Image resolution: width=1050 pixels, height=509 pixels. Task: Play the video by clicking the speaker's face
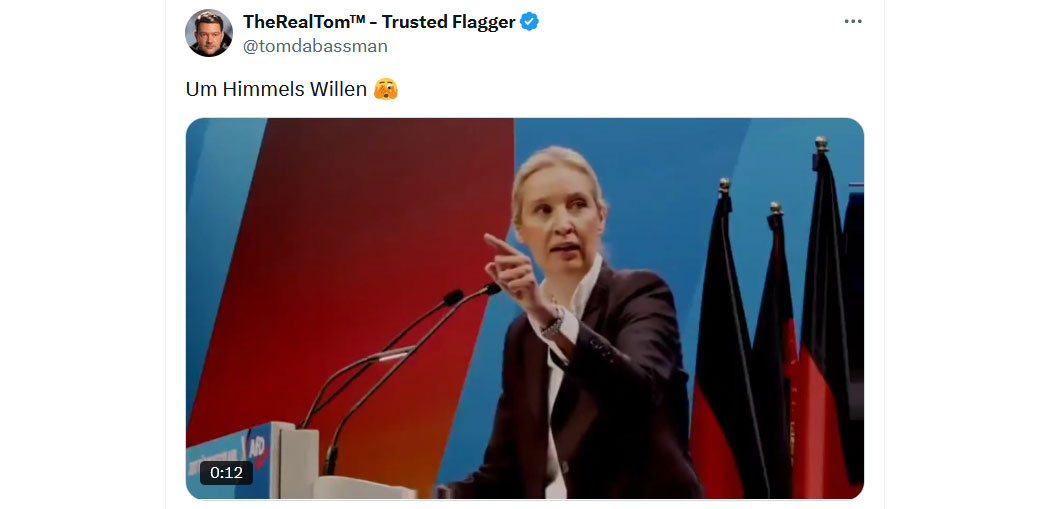coord(558,216)
